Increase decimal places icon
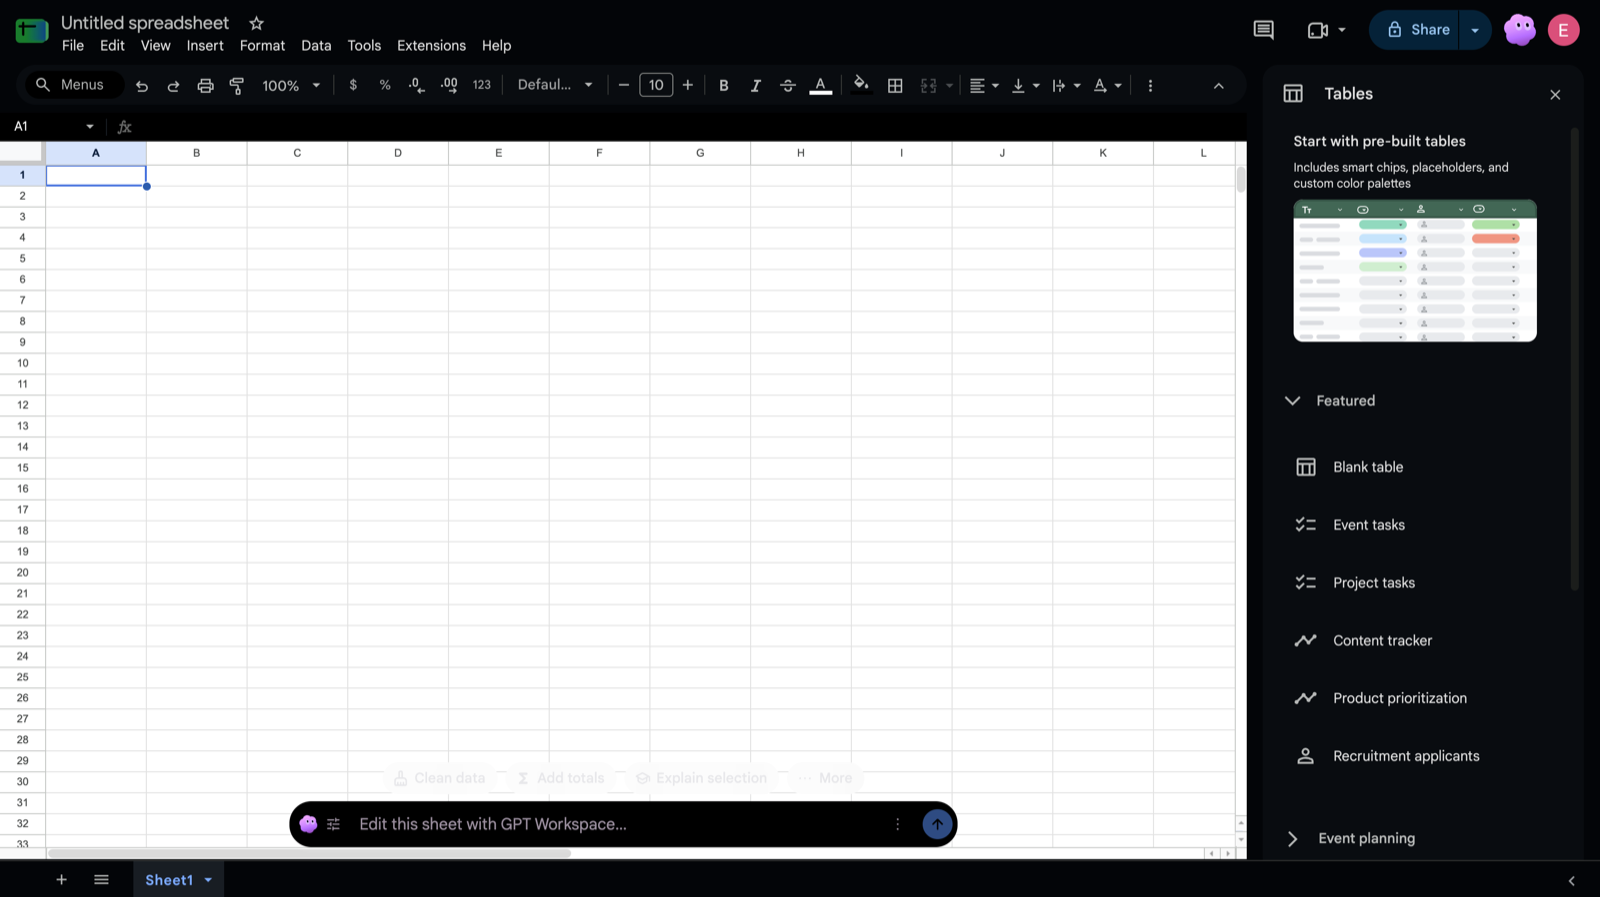The width and height of the screenshot is (1600, 897). pos(449,85)
